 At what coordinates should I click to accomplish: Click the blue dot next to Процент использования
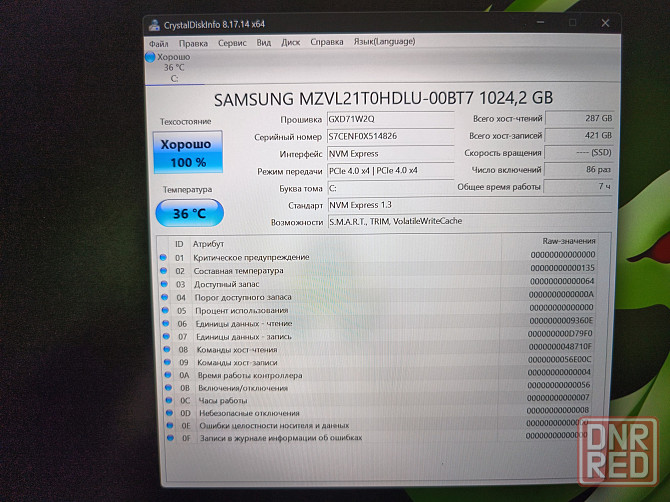[163, 310]
